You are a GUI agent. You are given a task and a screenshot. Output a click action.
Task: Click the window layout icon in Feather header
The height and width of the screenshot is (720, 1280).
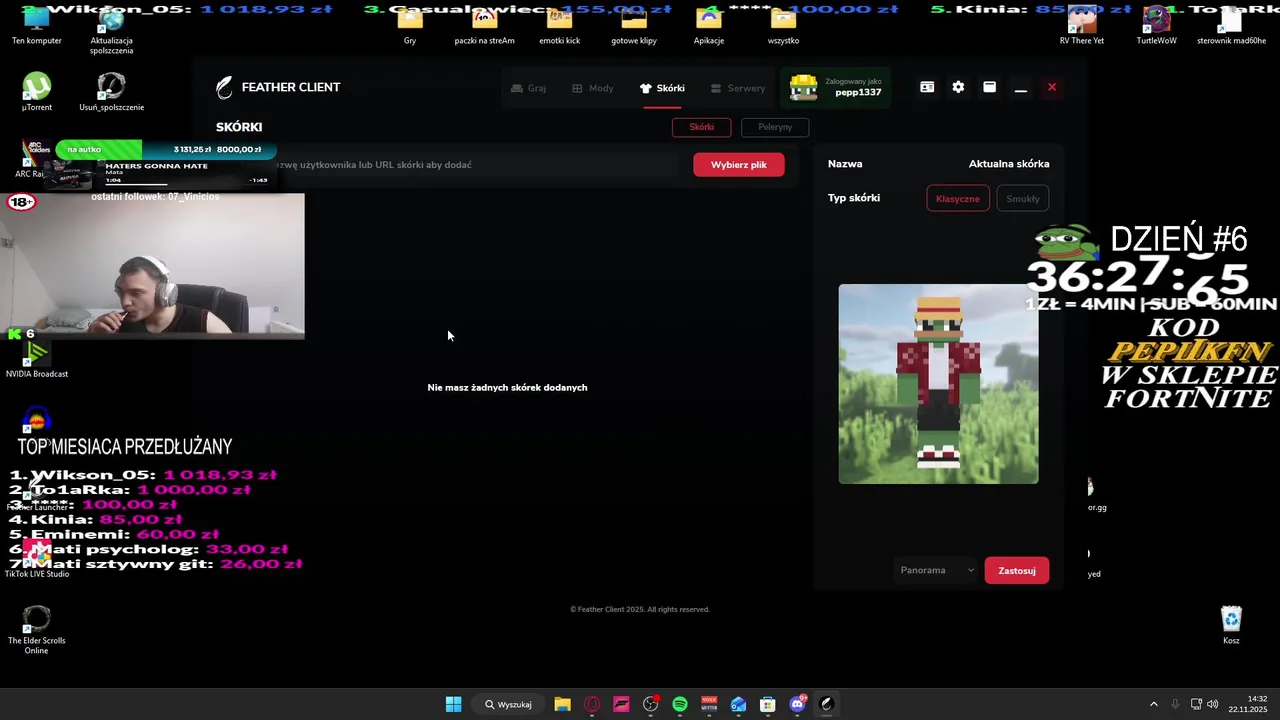[989, 87]
